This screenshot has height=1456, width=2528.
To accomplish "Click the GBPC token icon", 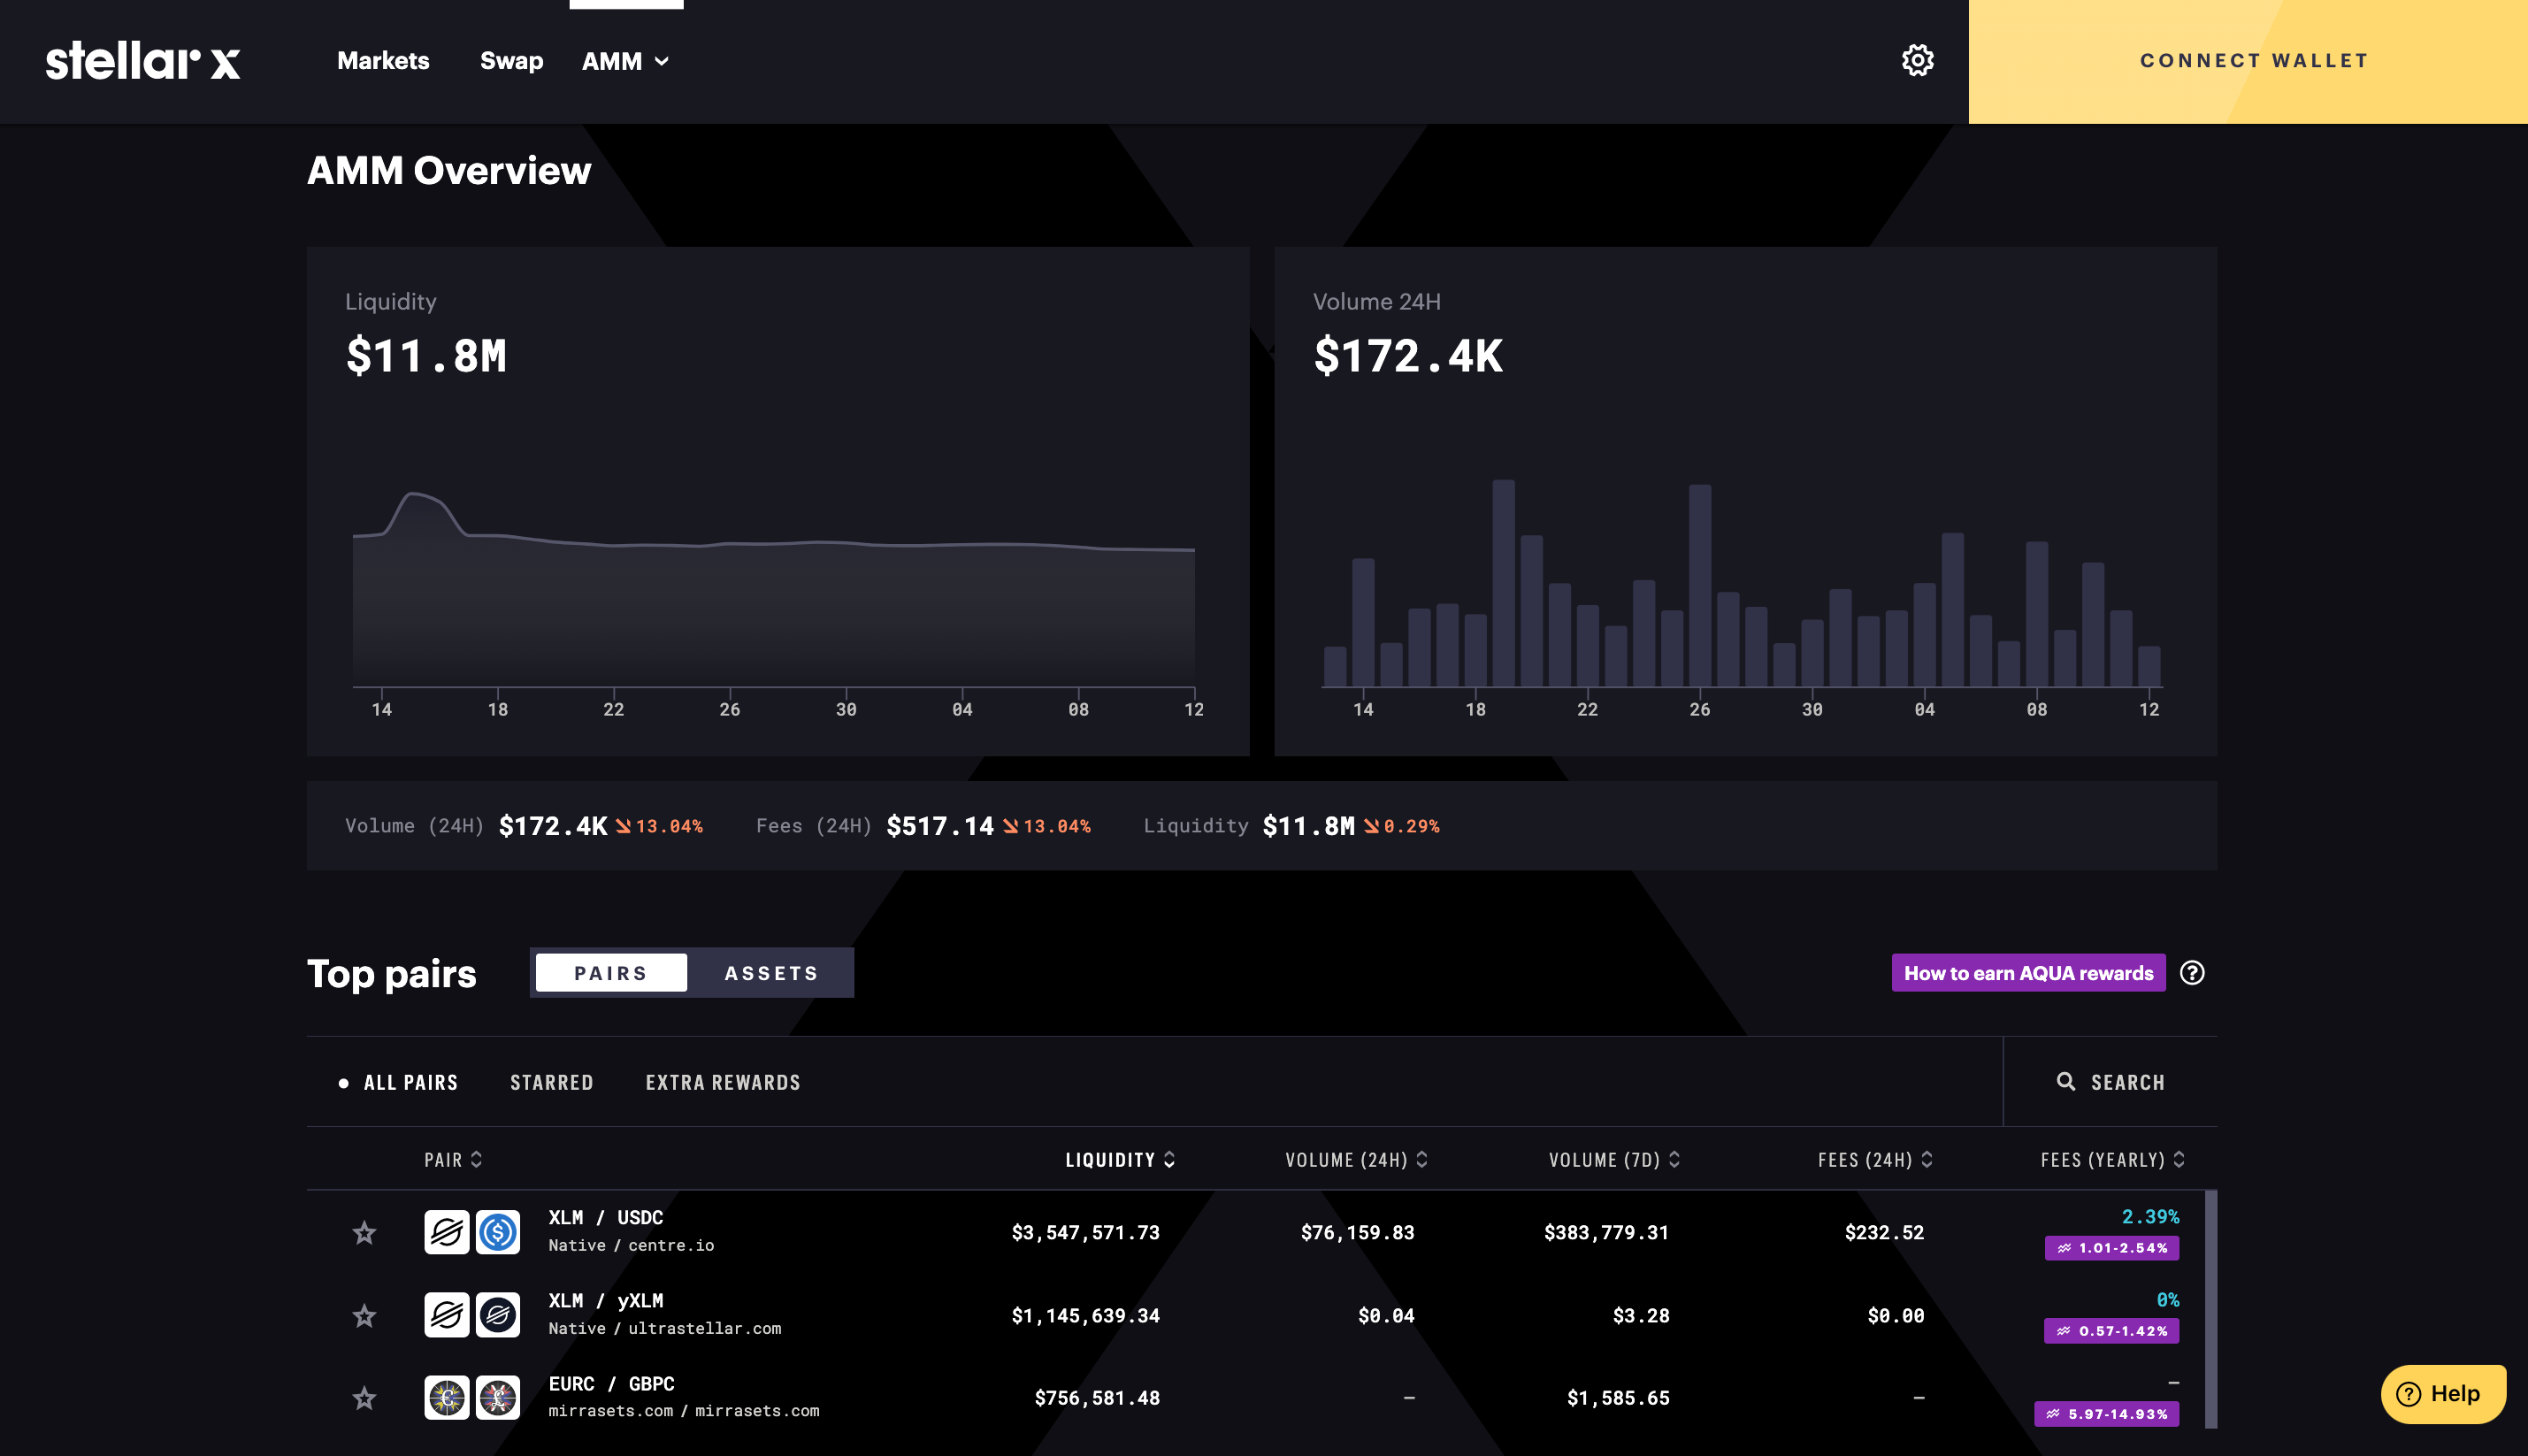I will click(x=498, y=1398).
